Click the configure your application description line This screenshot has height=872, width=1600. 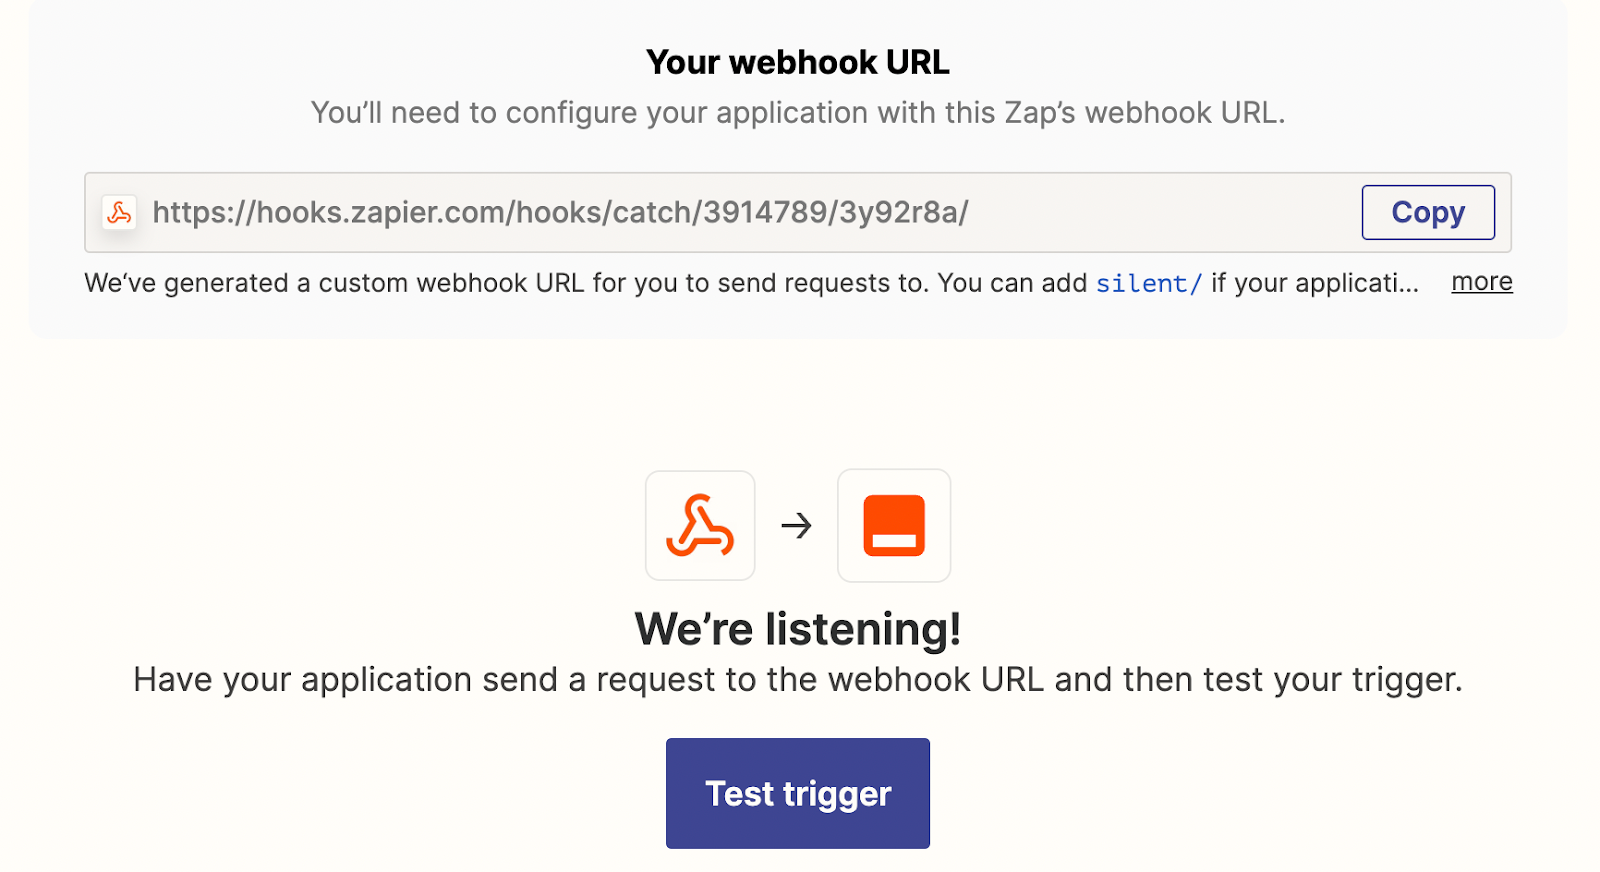pos(798,113)
